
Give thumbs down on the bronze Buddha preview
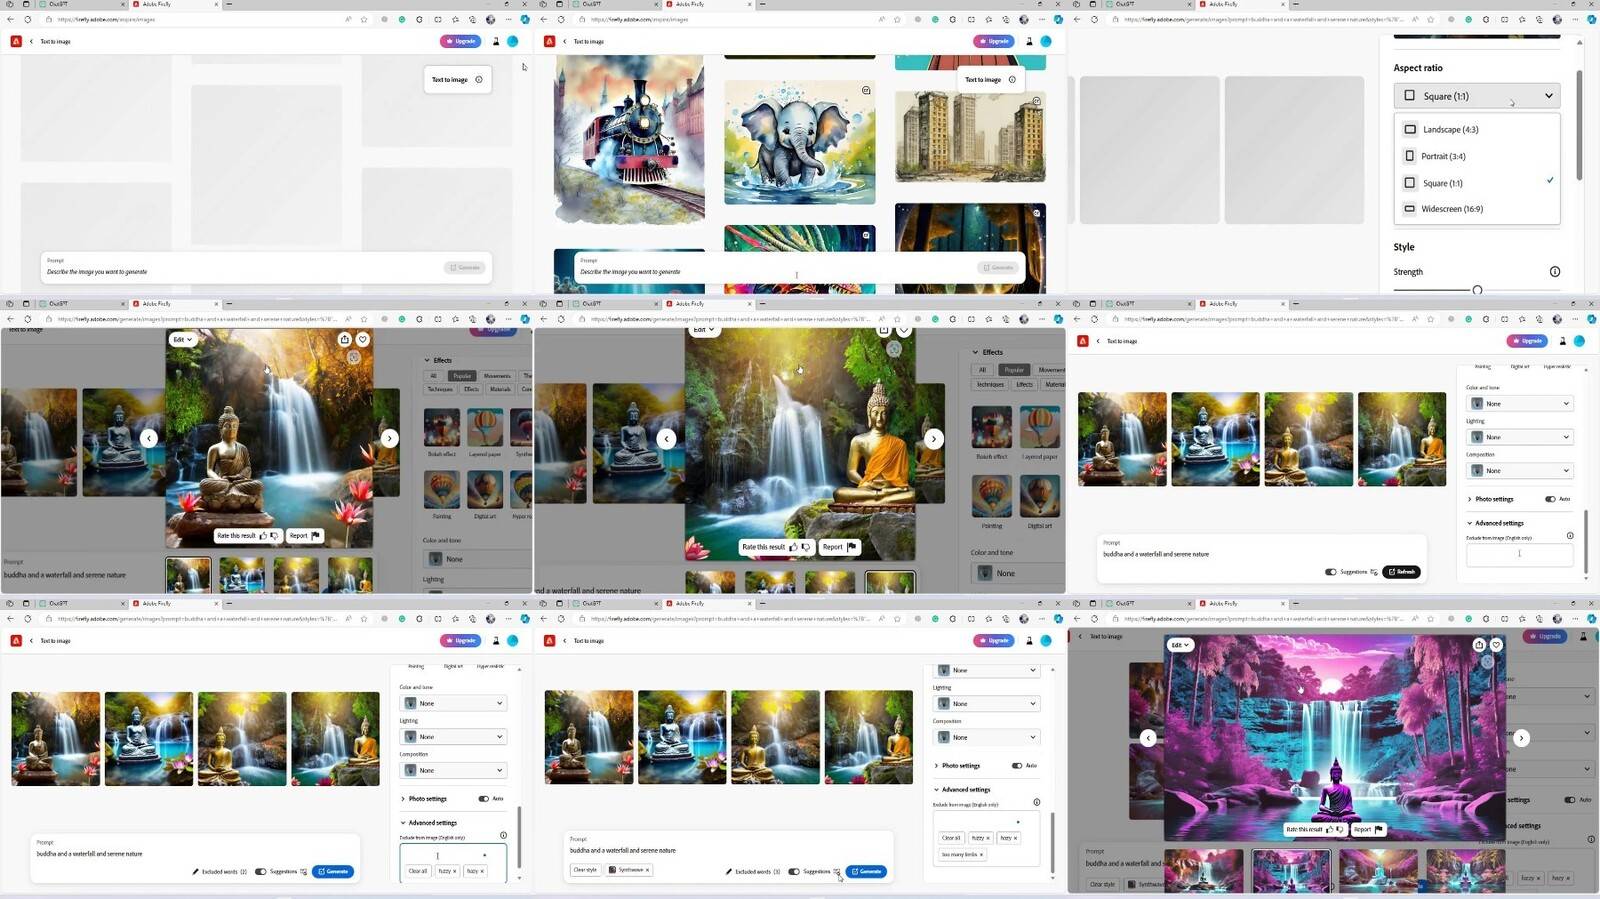[x=275, y=536]
